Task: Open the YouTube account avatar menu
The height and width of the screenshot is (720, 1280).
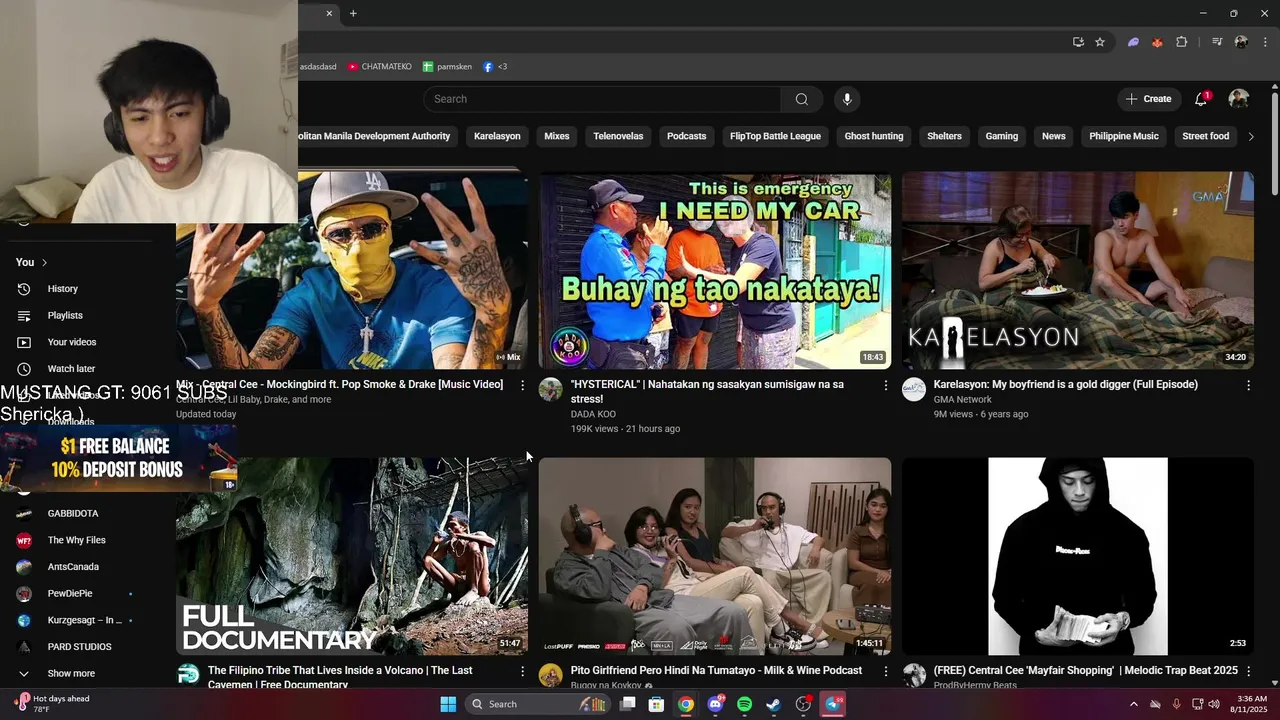Action: 1239,99
